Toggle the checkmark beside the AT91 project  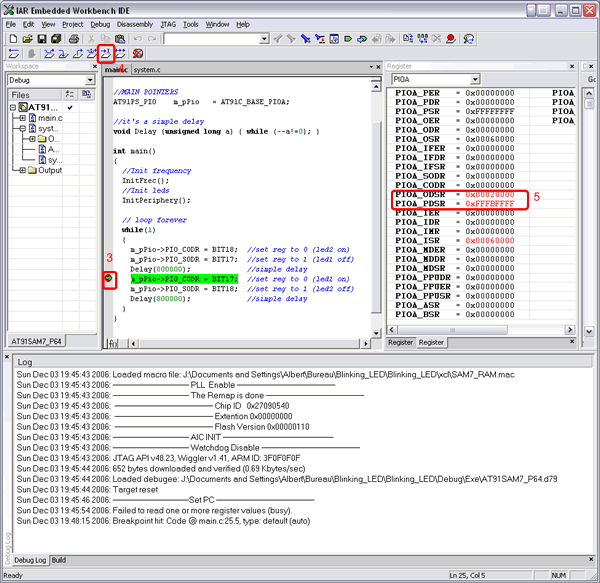click(68, 107)
